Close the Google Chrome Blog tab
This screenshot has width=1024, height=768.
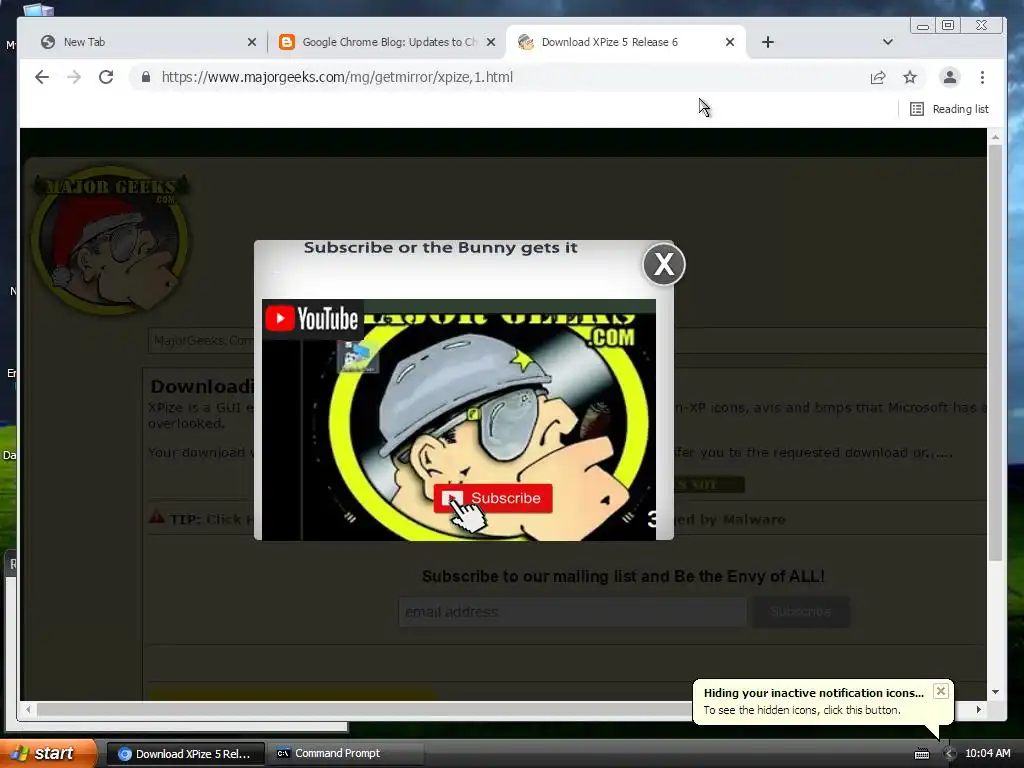491,42
